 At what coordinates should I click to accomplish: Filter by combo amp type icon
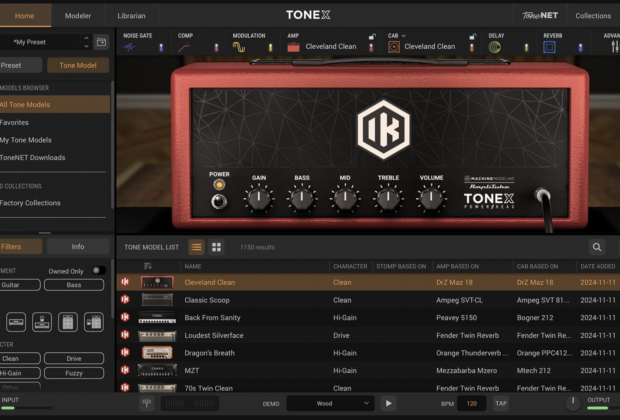pyautogui.click(x=42, y=322)
